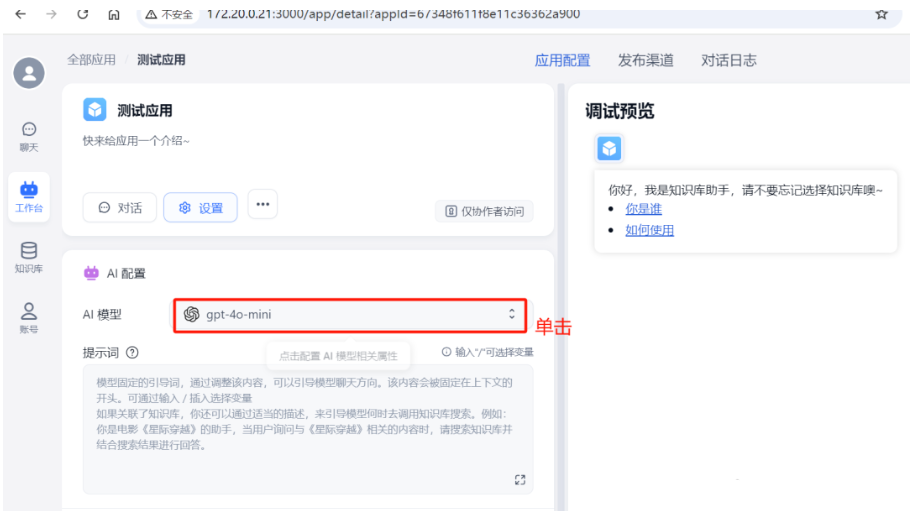Click the AI 配置 robot icon
Image resolution: width=915 pixels, height=511 pixels.
pos(91,273)
